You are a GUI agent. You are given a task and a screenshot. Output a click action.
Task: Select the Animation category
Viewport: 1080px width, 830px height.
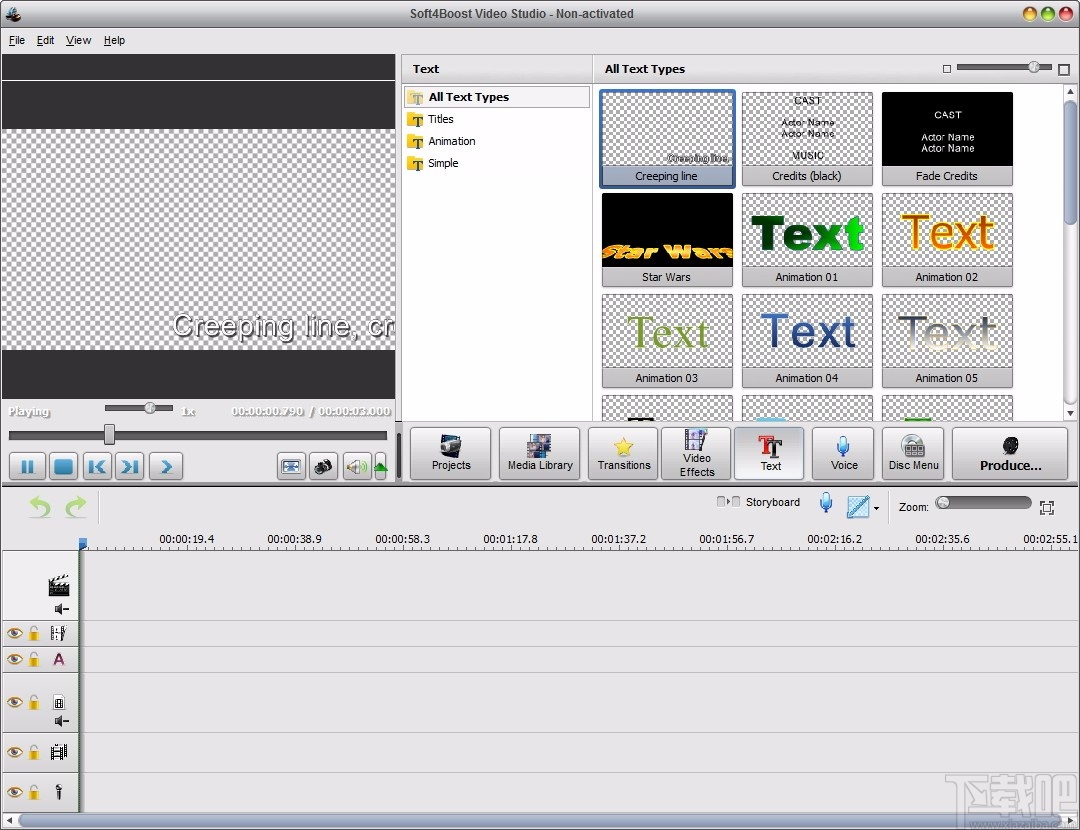coord(451,141)
